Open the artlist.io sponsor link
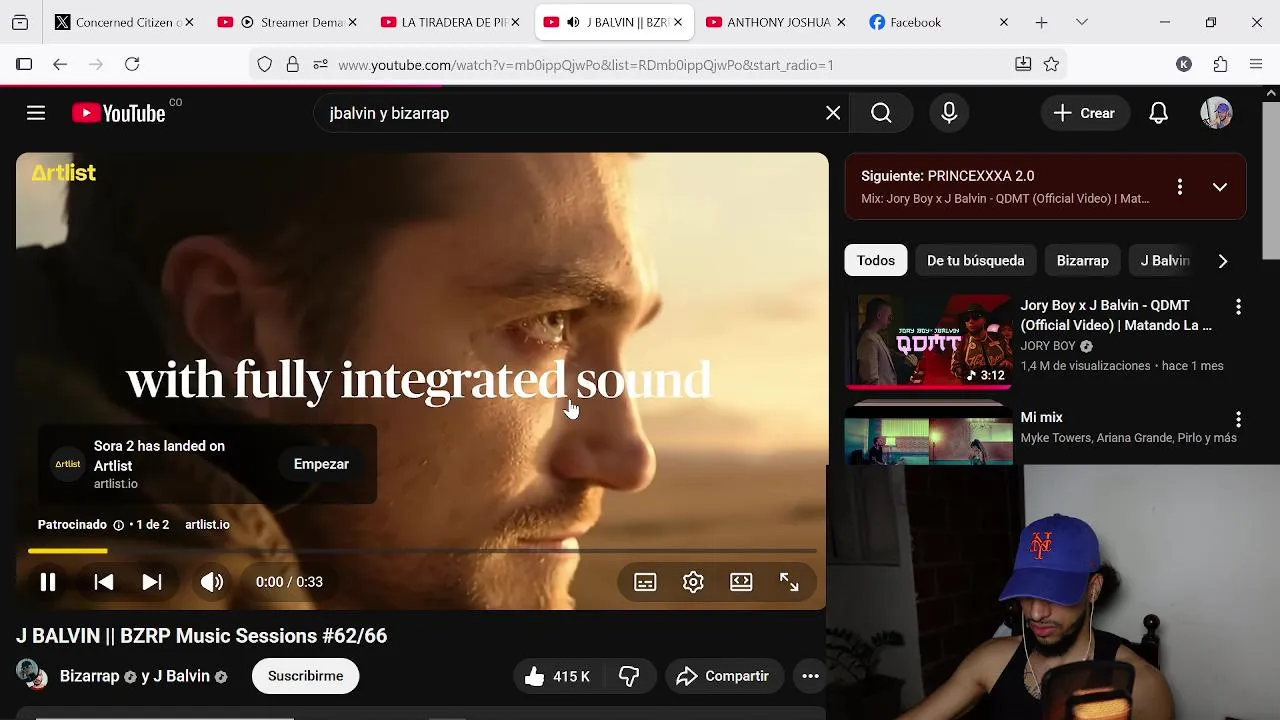Viewport: 1280px width, 720px height. [x=207, y=524]
